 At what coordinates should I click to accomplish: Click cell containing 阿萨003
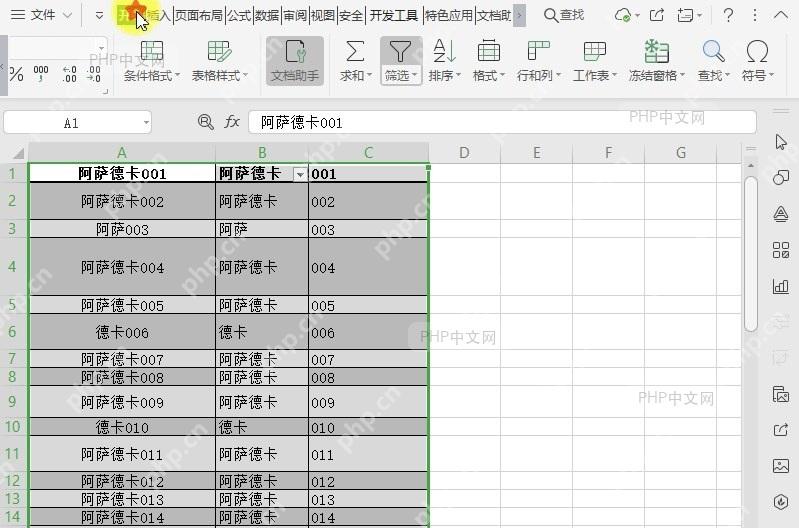pyautogui.click(x=122, y=229)
